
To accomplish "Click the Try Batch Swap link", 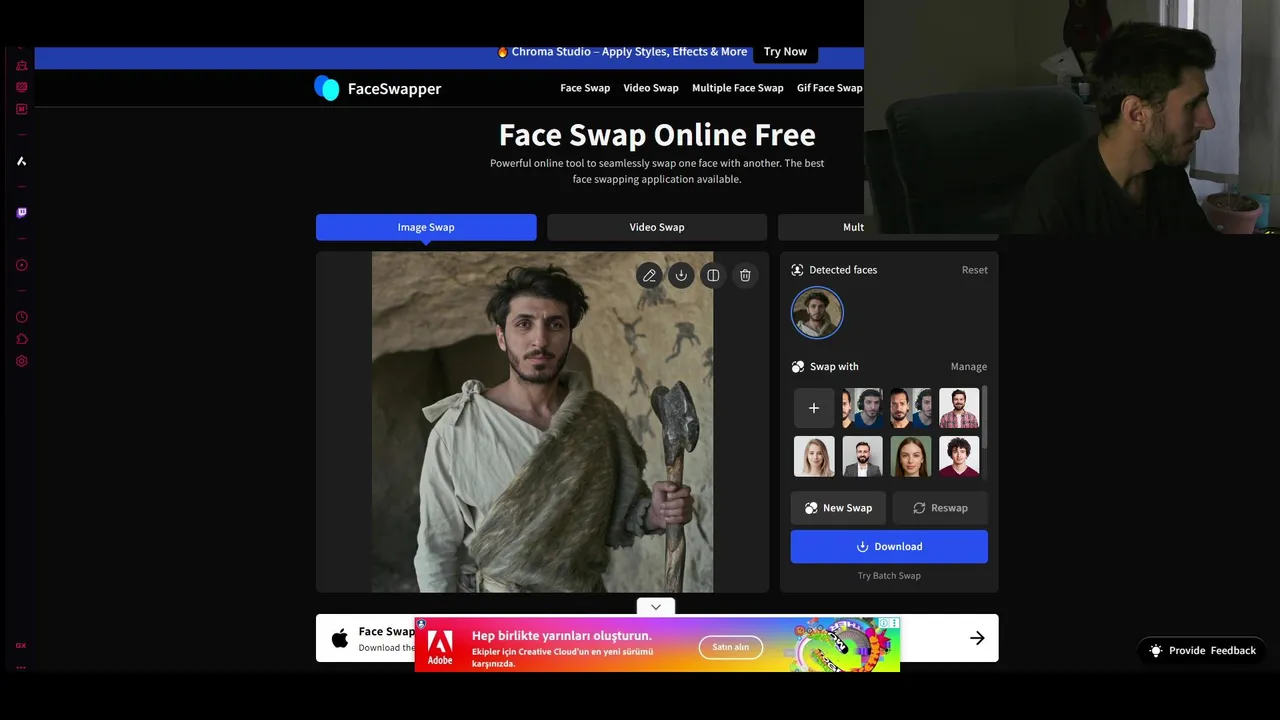I will 889,576.
